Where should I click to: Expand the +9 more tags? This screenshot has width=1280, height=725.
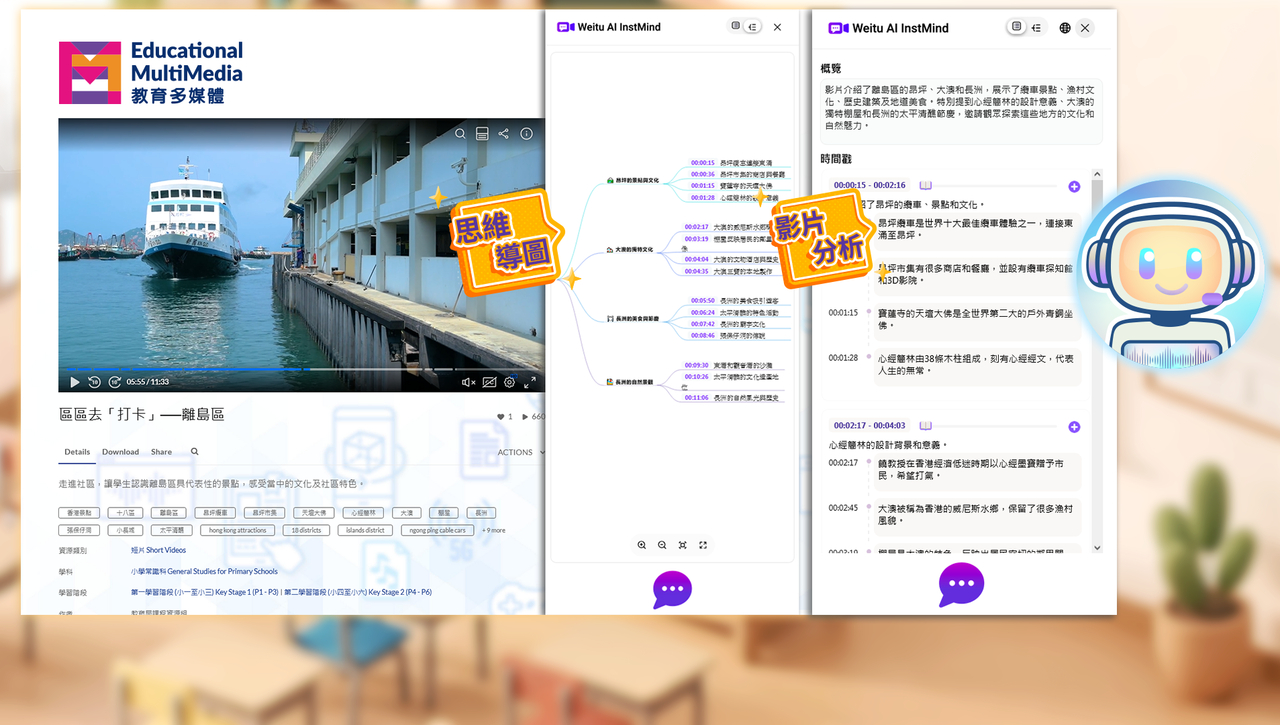pos(494,530)
